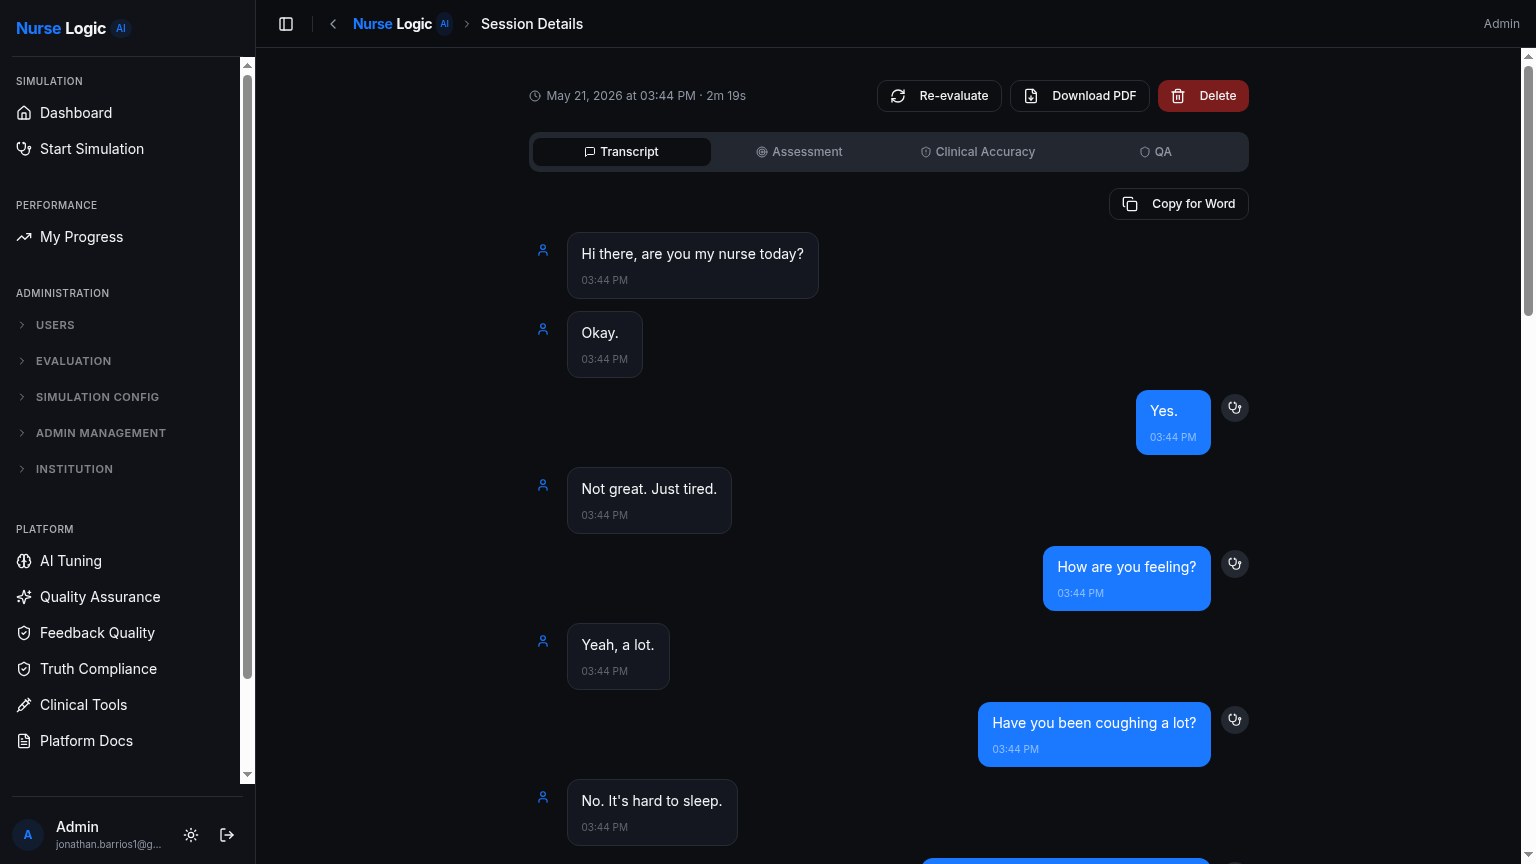
Task: Open AI Tuning page
Action: tap(120, 561)
